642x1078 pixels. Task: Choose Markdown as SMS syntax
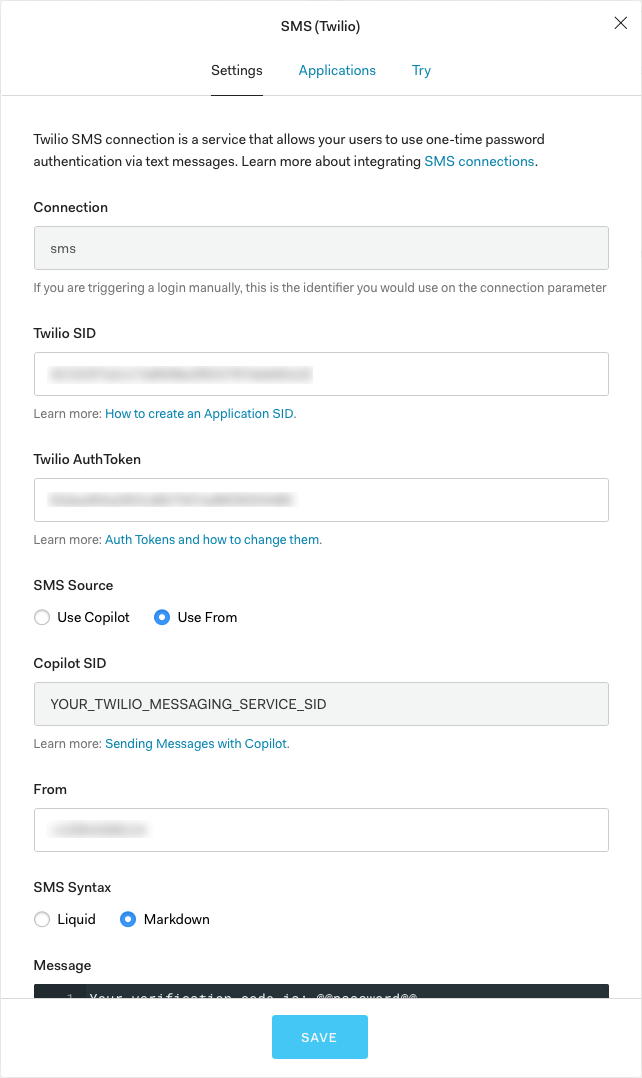[x=128, y=919]
